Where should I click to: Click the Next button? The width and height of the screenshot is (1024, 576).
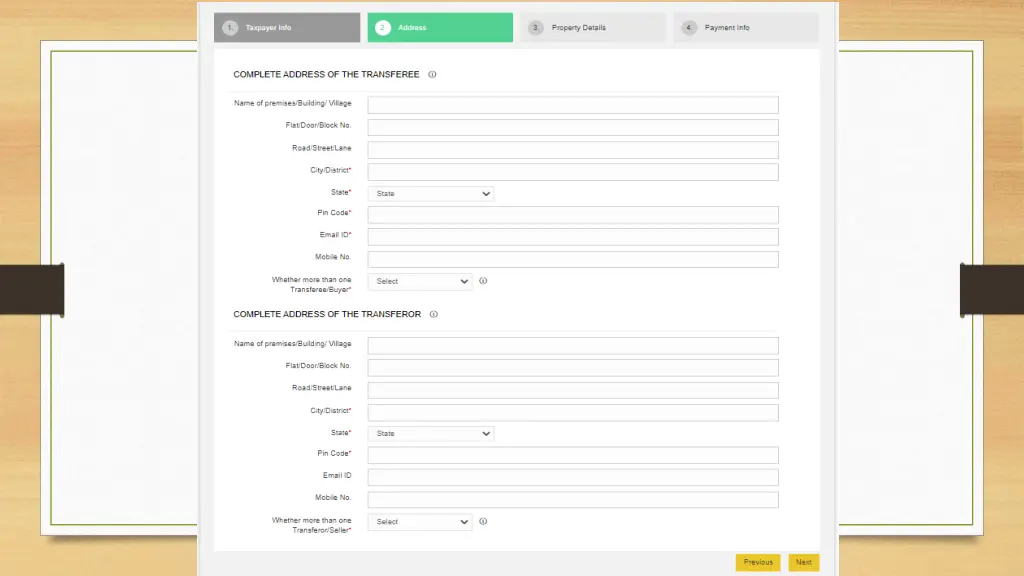pyautogui.click(x=803, y=562)
